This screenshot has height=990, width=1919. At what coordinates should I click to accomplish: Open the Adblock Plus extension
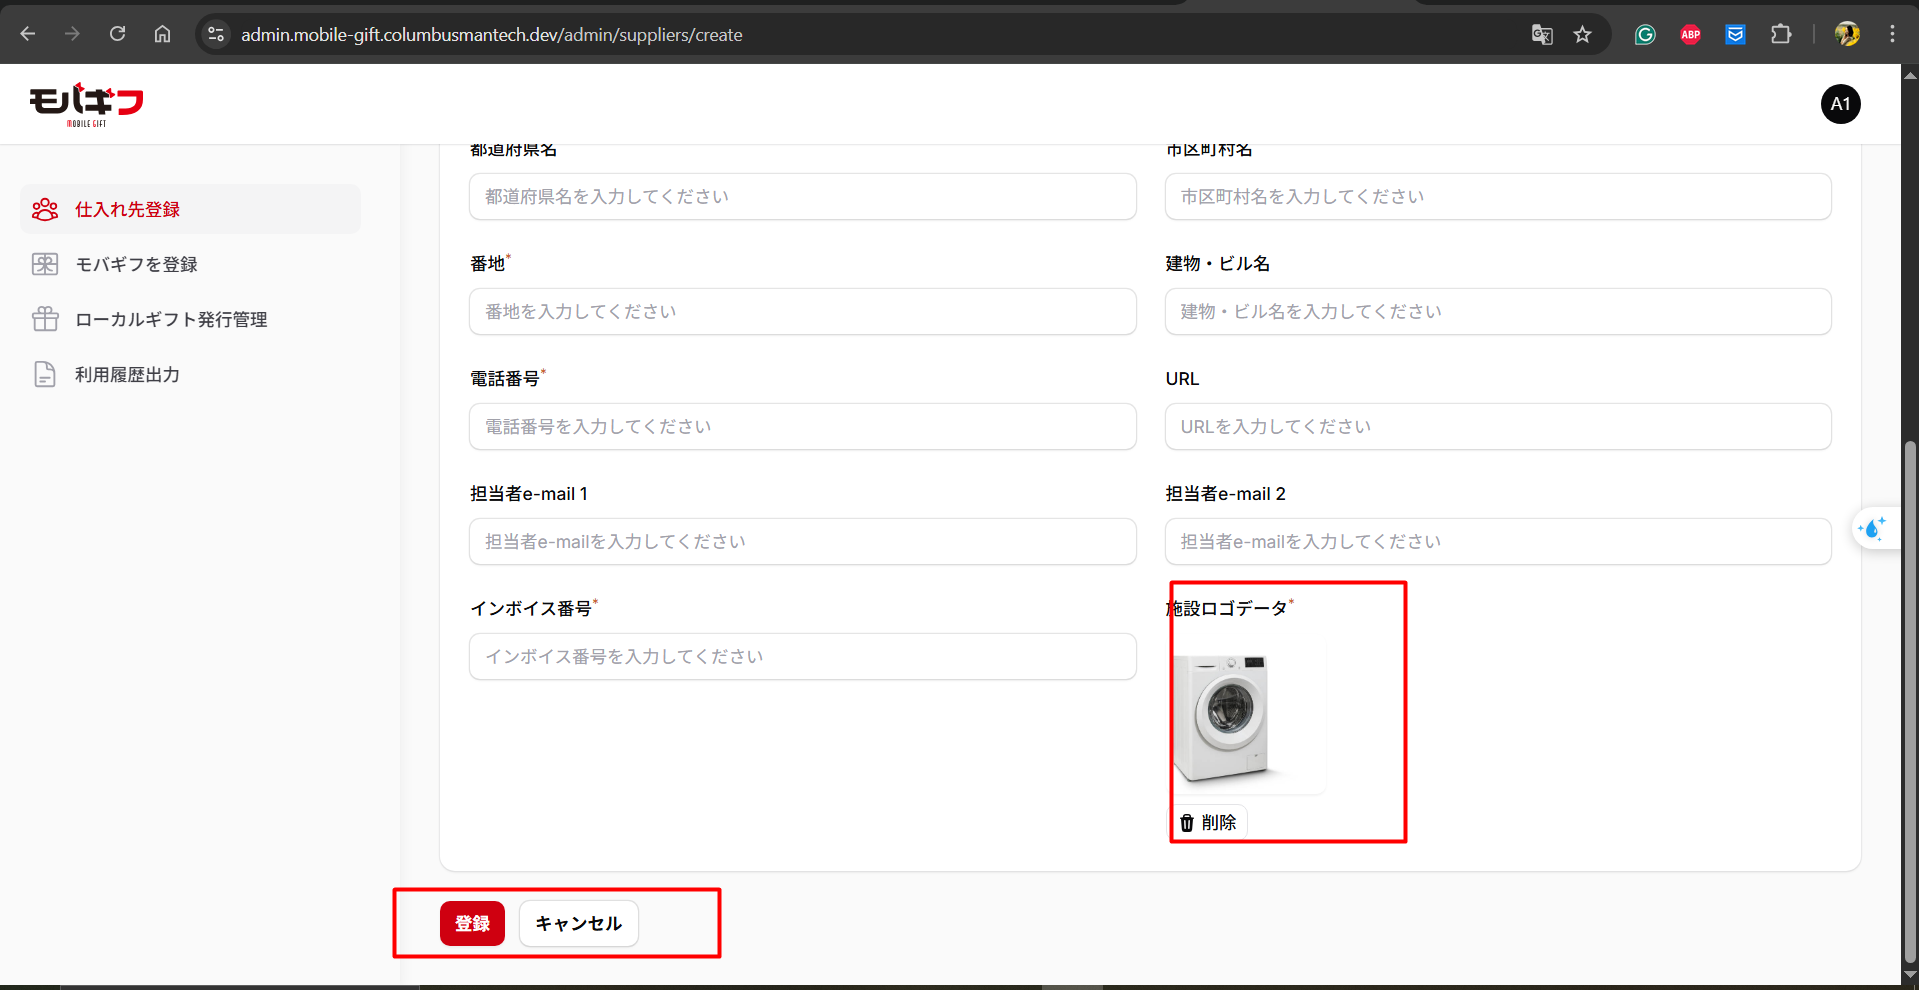pos(1690,35)
